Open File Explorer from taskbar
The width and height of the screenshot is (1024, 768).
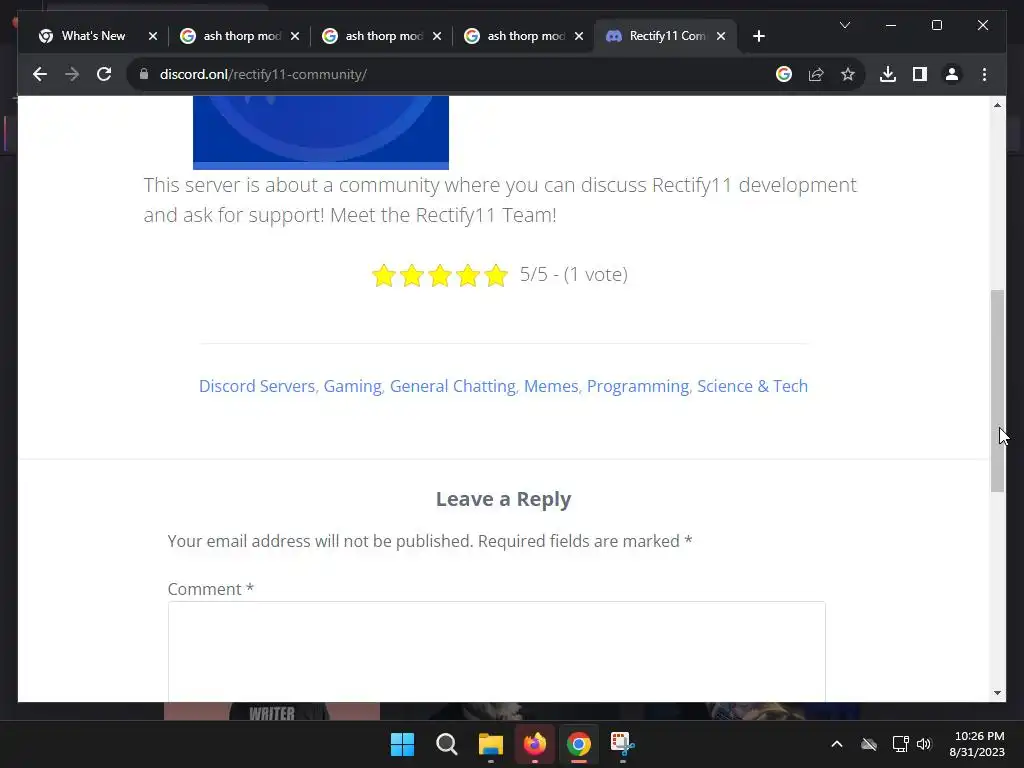(490, 744)
